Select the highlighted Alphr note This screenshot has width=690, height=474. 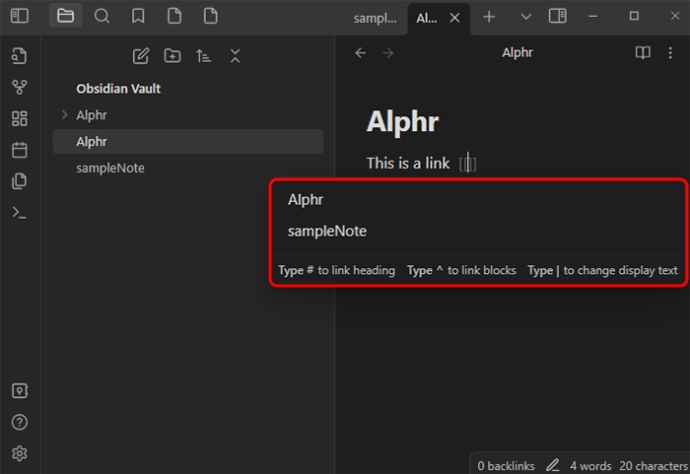[188, 141]
